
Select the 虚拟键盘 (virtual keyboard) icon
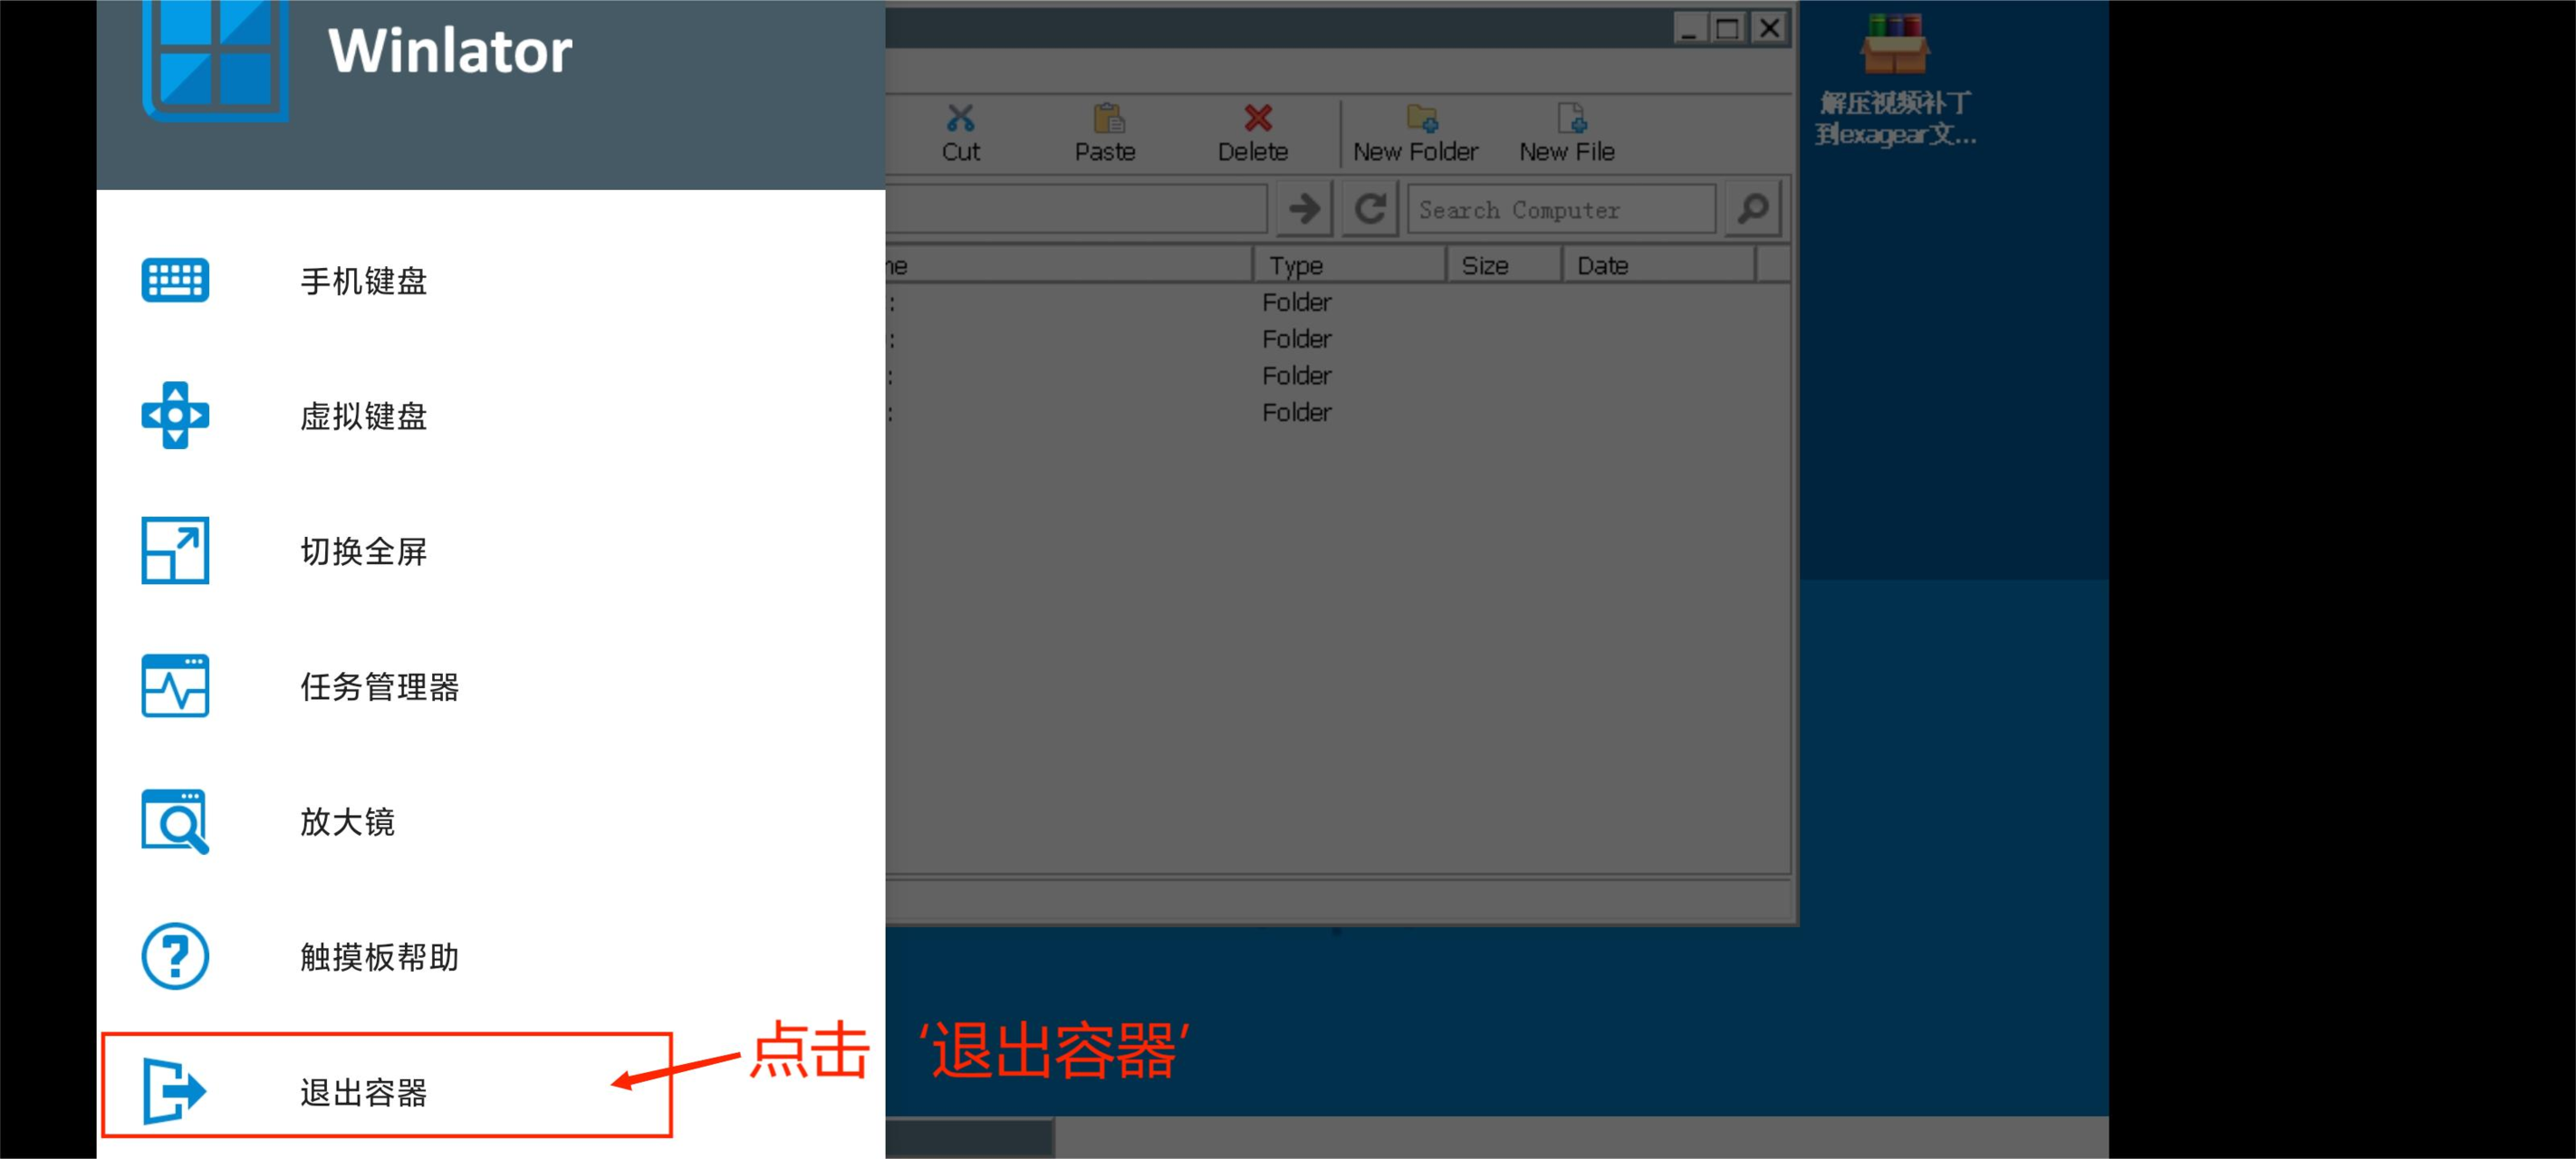click(176, 416)
